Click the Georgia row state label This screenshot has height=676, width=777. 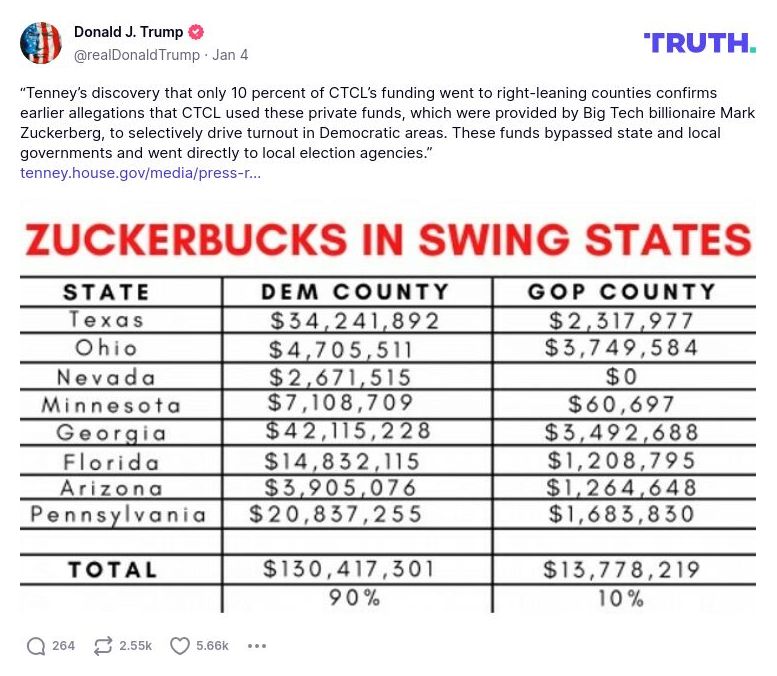(x=111, y=433)
